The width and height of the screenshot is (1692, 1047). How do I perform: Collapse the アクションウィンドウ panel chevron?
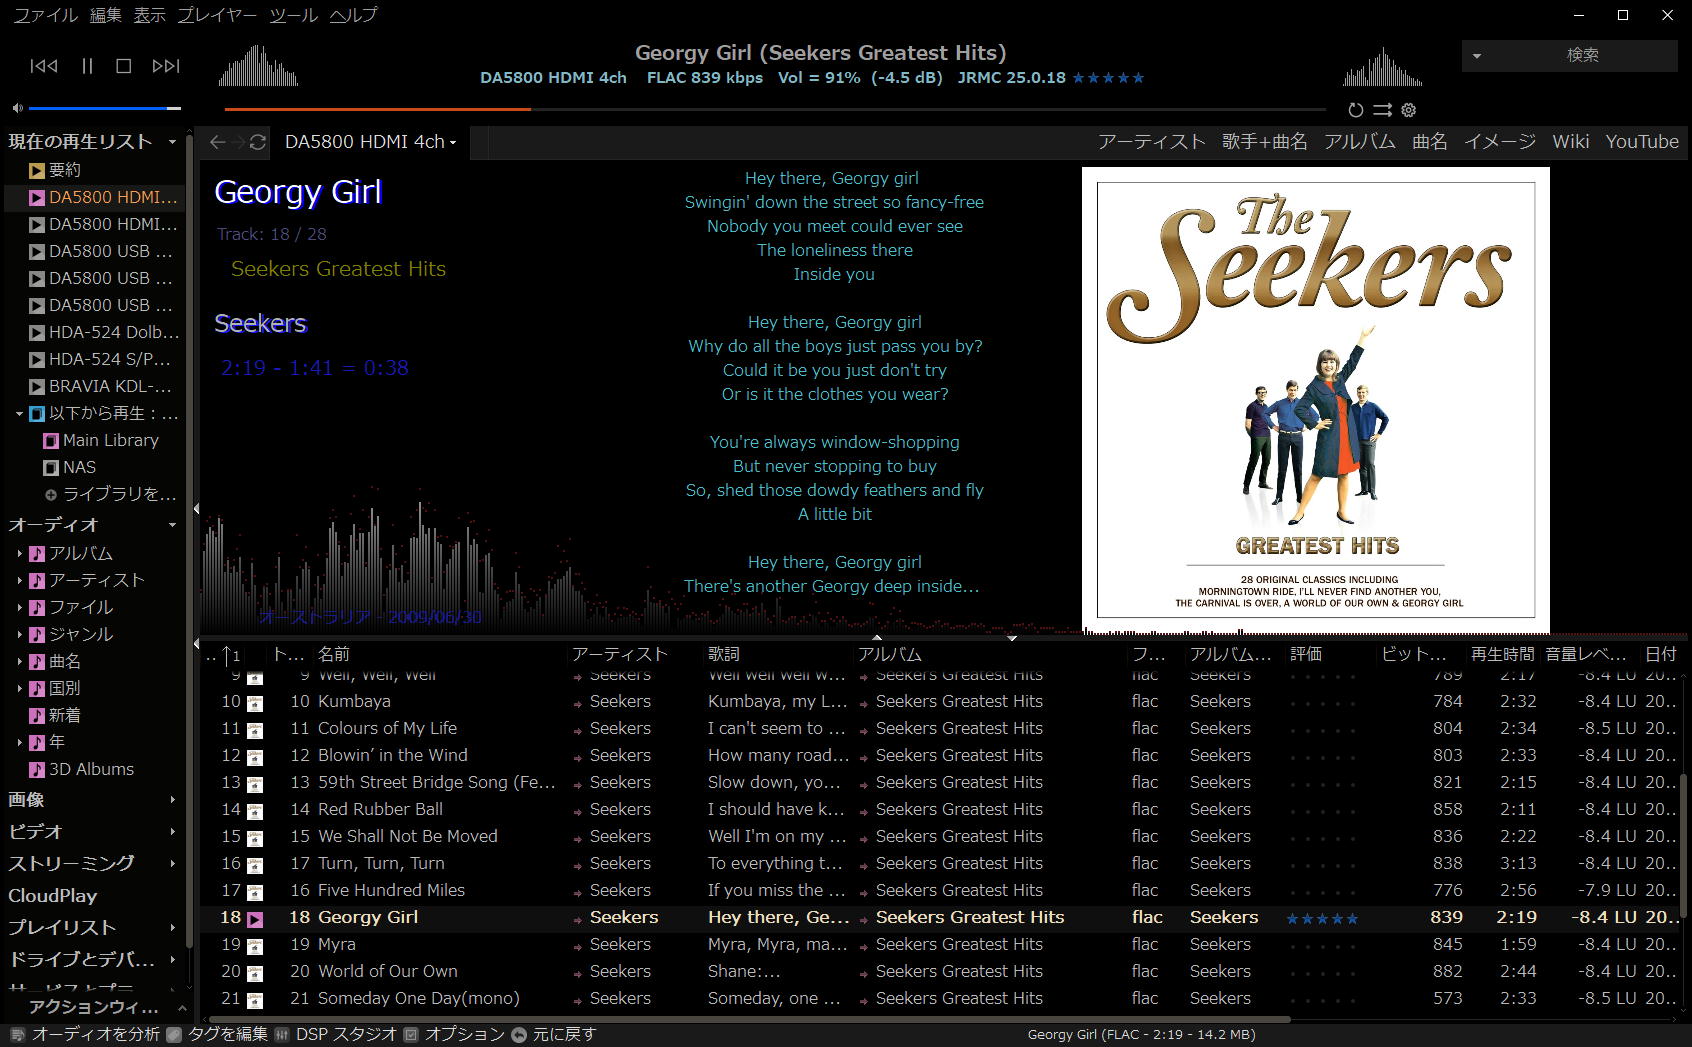[x=181, y=1008]
